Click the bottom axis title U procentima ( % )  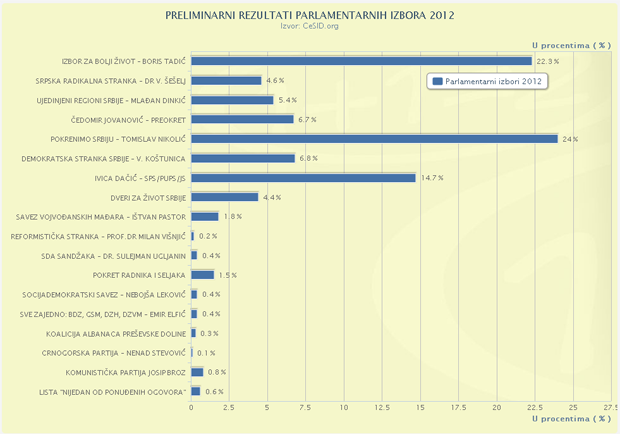[571, 419]
